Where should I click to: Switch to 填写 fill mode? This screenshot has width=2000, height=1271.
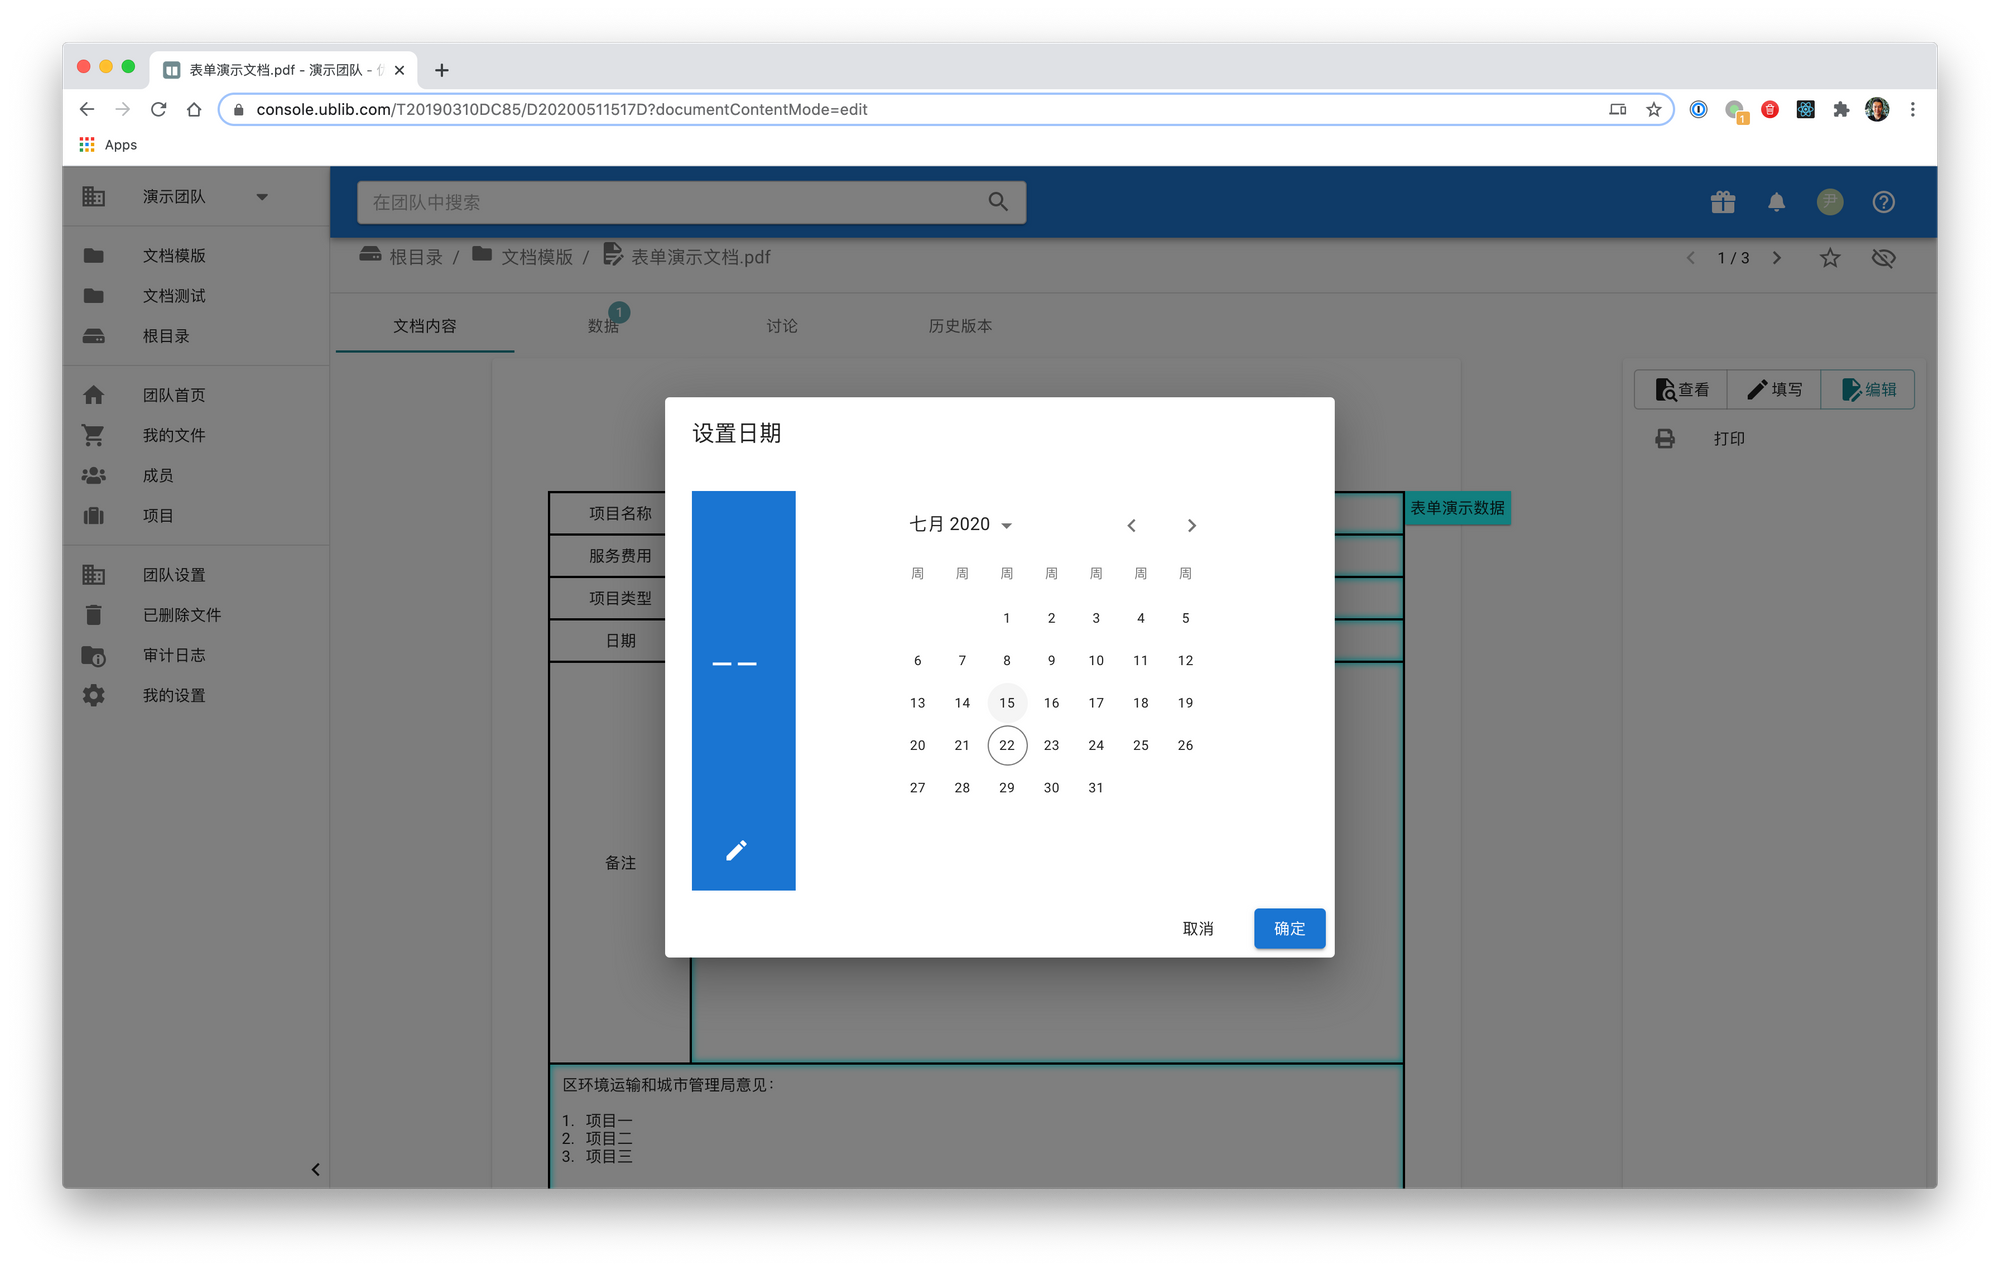point(1773,389)
